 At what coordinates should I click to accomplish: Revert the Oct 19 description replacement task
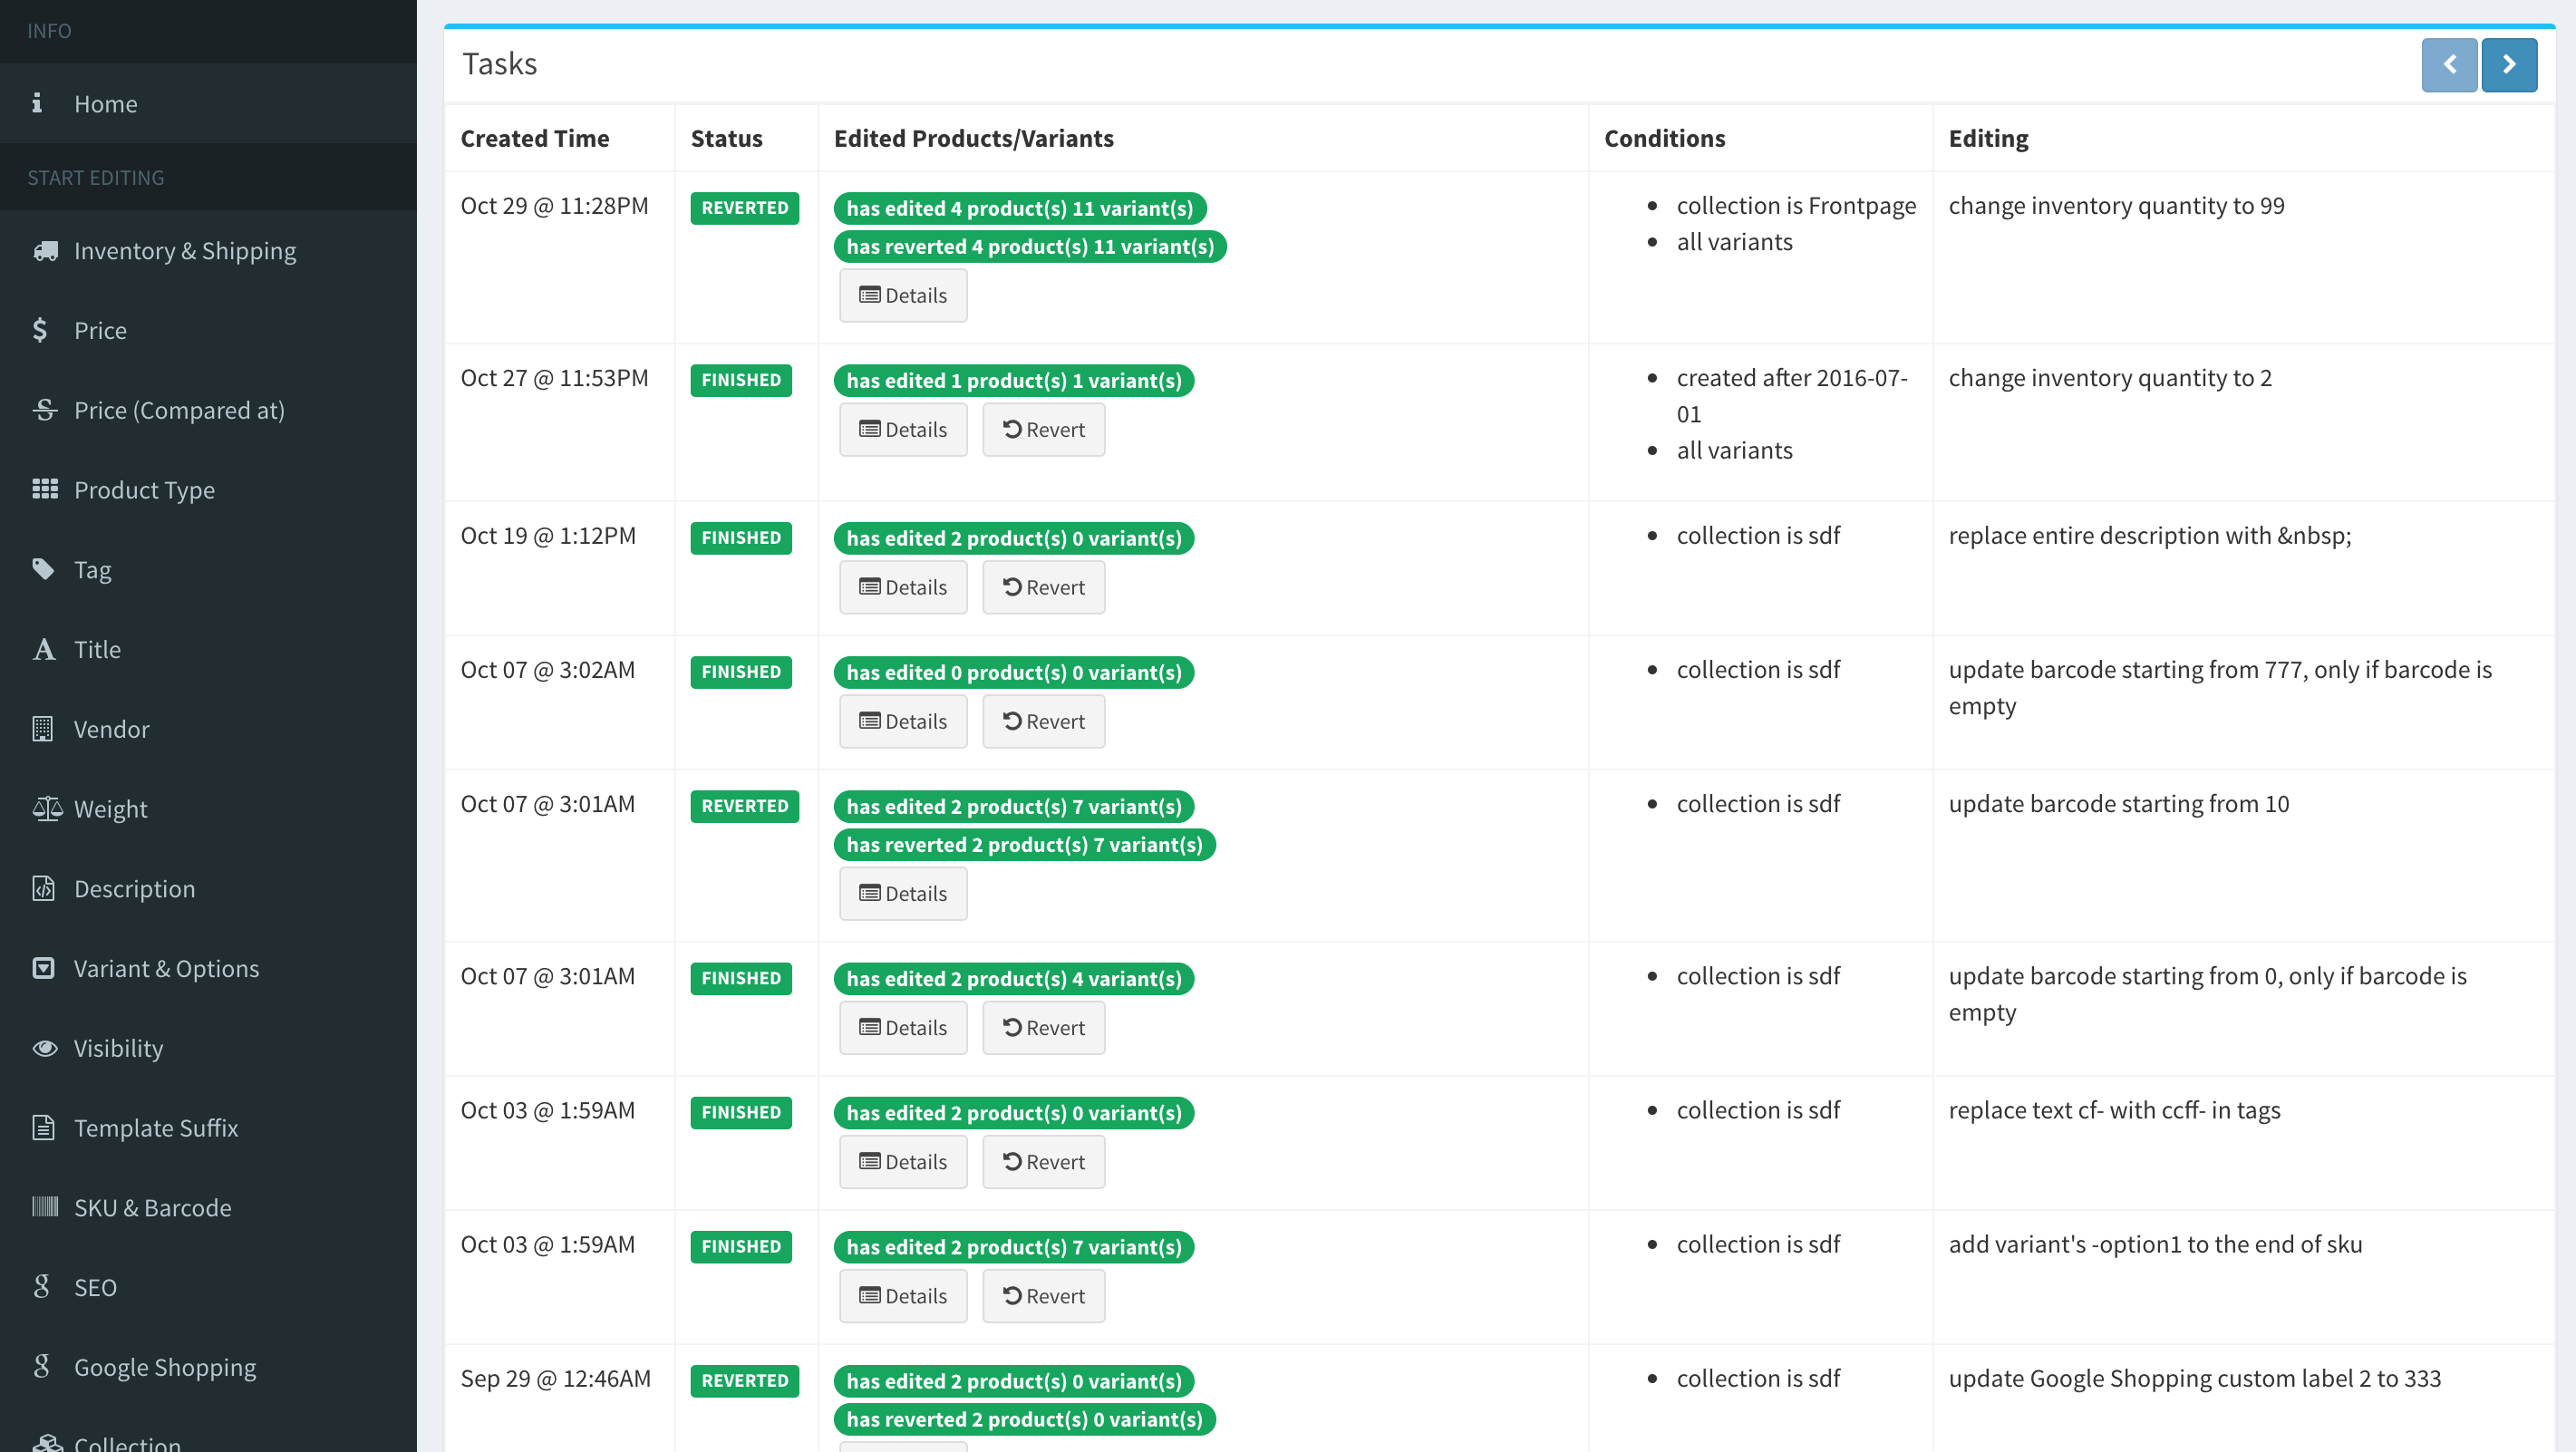1043,588
